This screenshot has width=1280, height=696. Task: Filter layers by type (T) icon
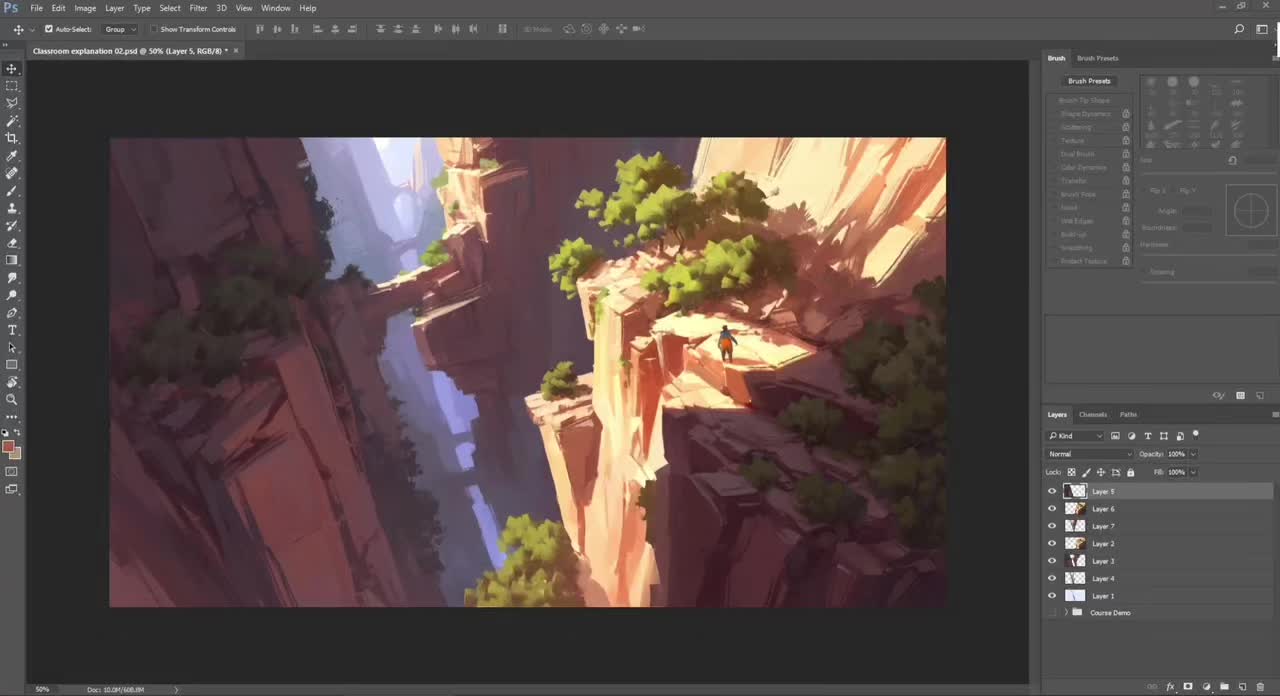[x=1148, y=436]
